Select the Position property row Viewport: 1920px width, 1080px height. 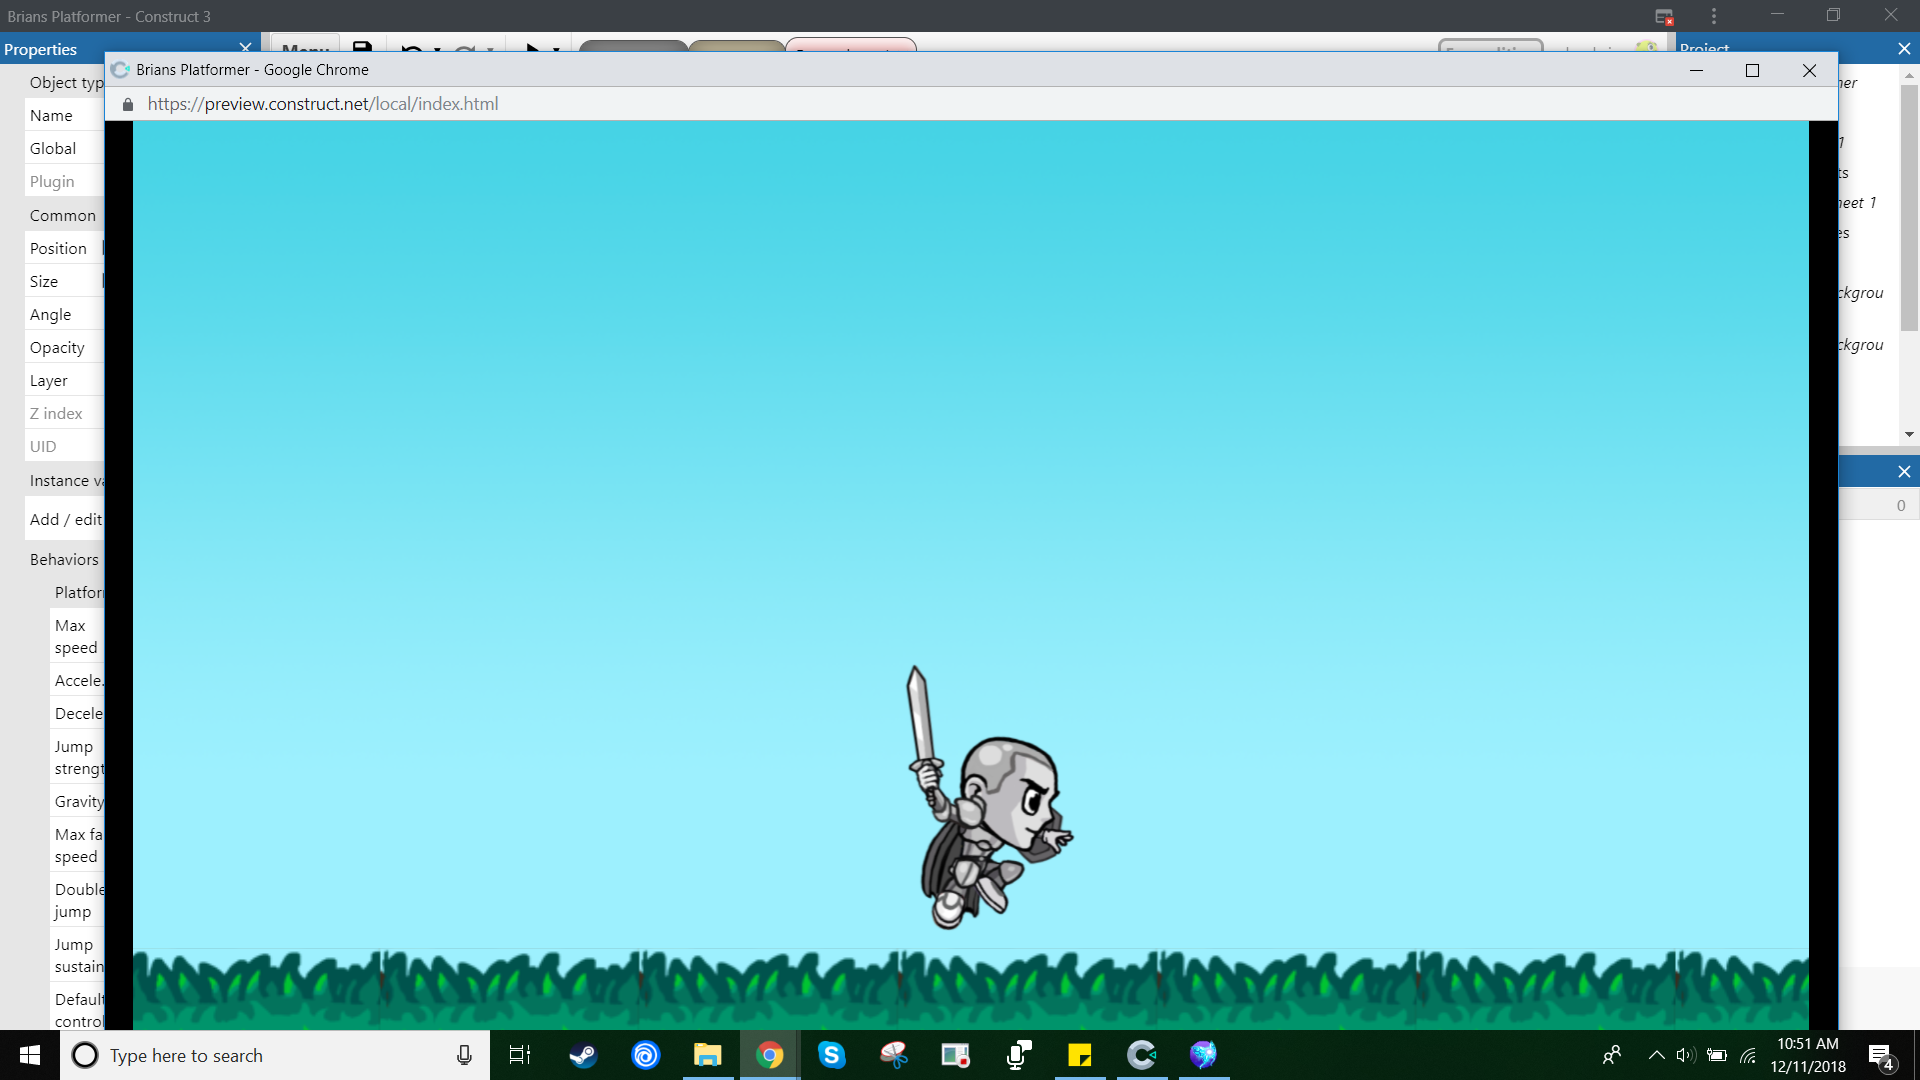coord(64,249)
